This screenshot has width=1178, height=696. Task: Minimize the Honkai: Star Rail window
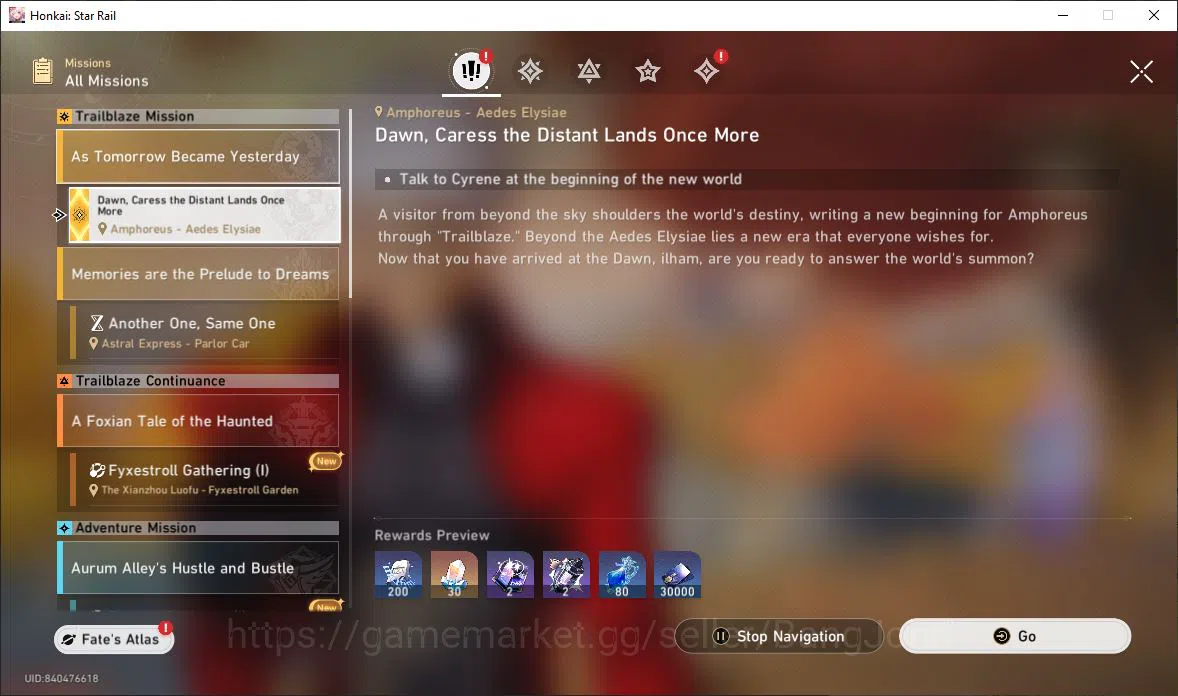pyautogui.click(x=1063, y=15)
